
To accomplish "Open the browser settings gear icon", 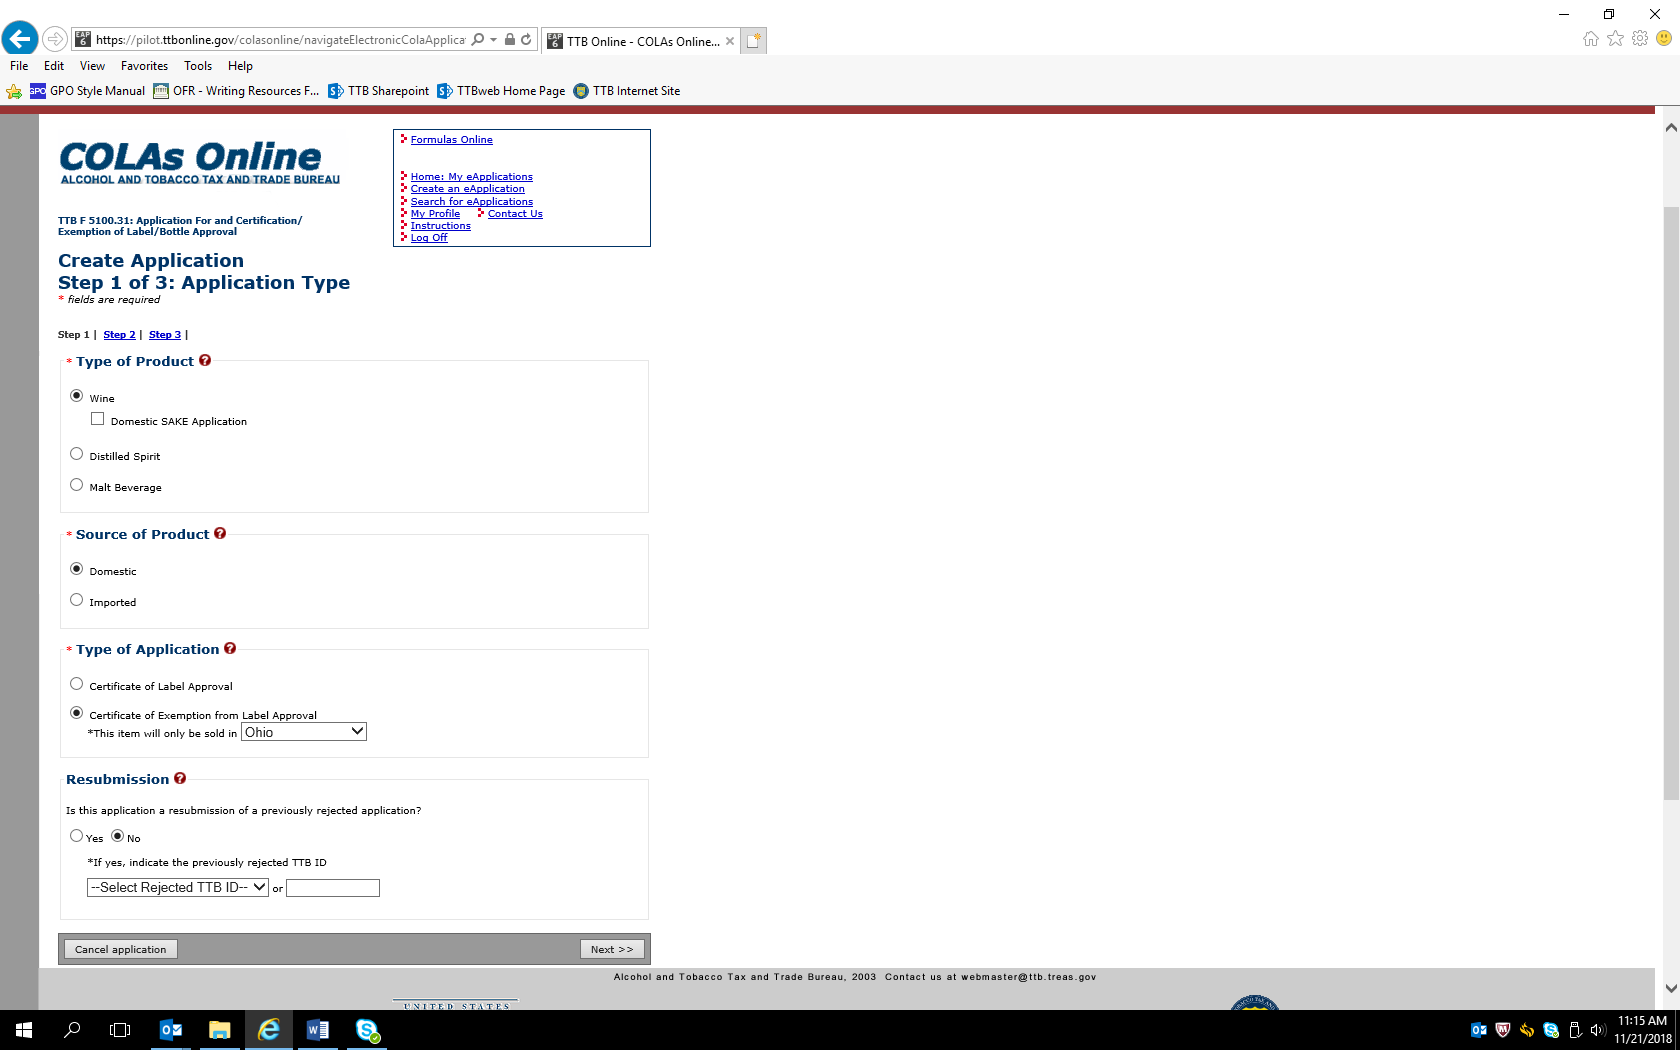I will coord(1640,39).
